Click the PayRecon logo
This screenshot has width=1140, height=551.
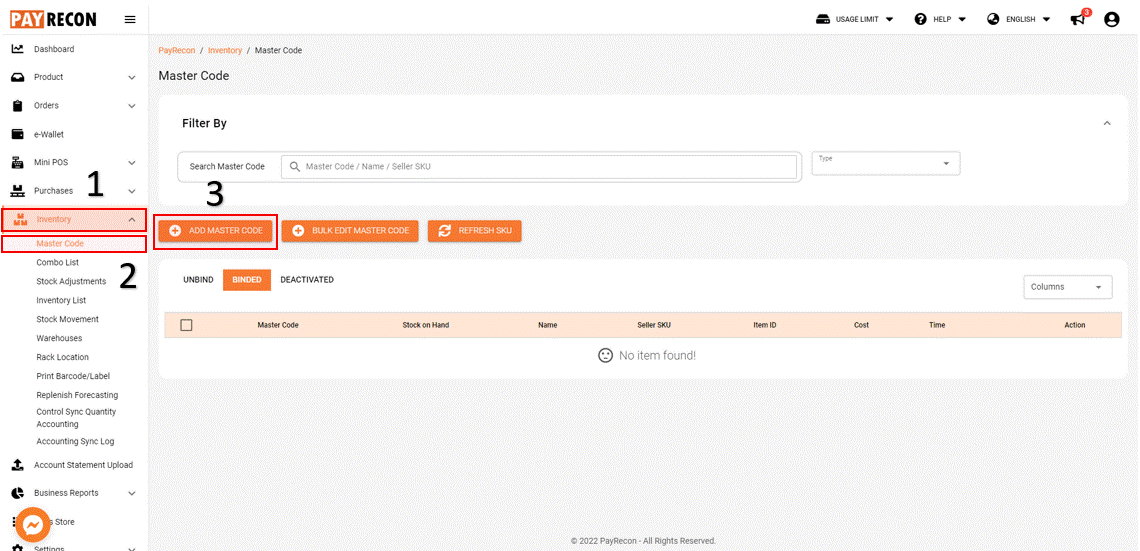(x=53, y=19)
